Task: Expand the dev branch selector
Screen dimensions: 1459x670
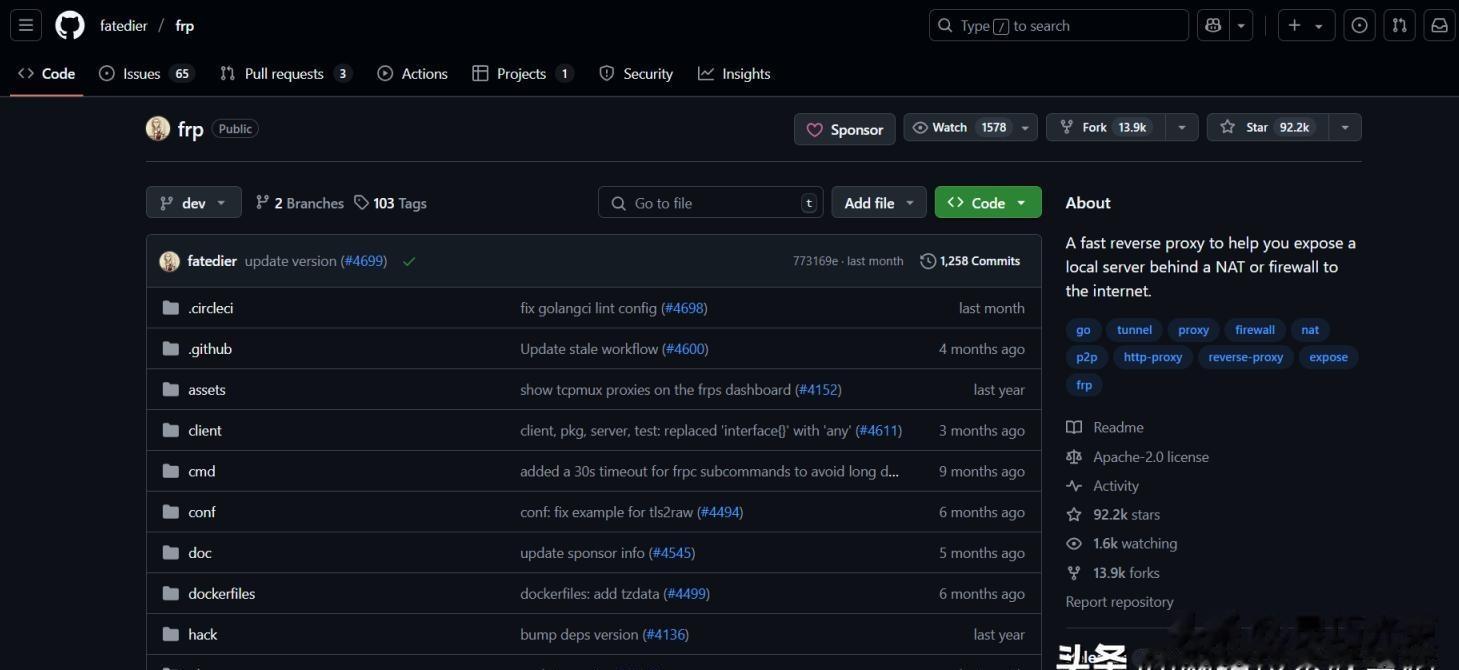Action: point(194,203)
